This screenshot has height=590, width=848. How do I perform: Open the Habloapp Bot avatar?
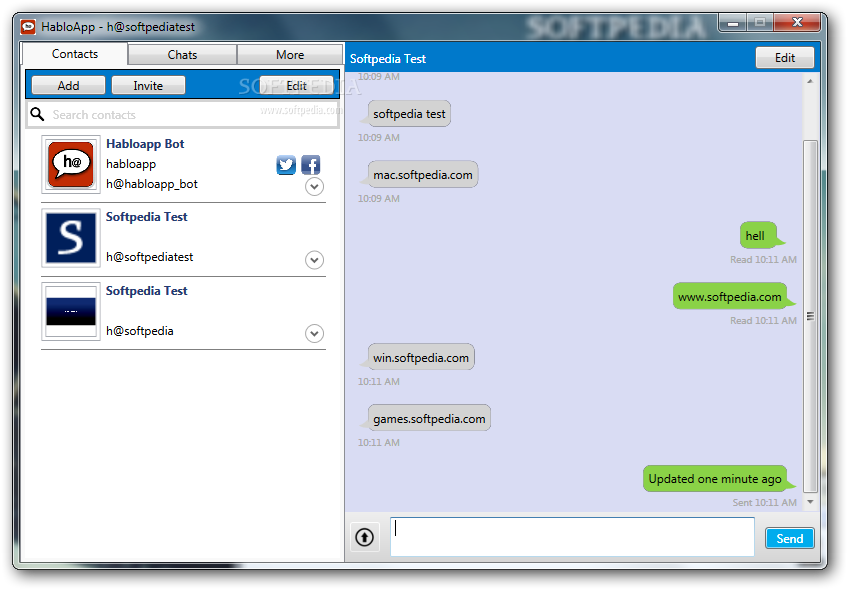[x=71, y=164]
